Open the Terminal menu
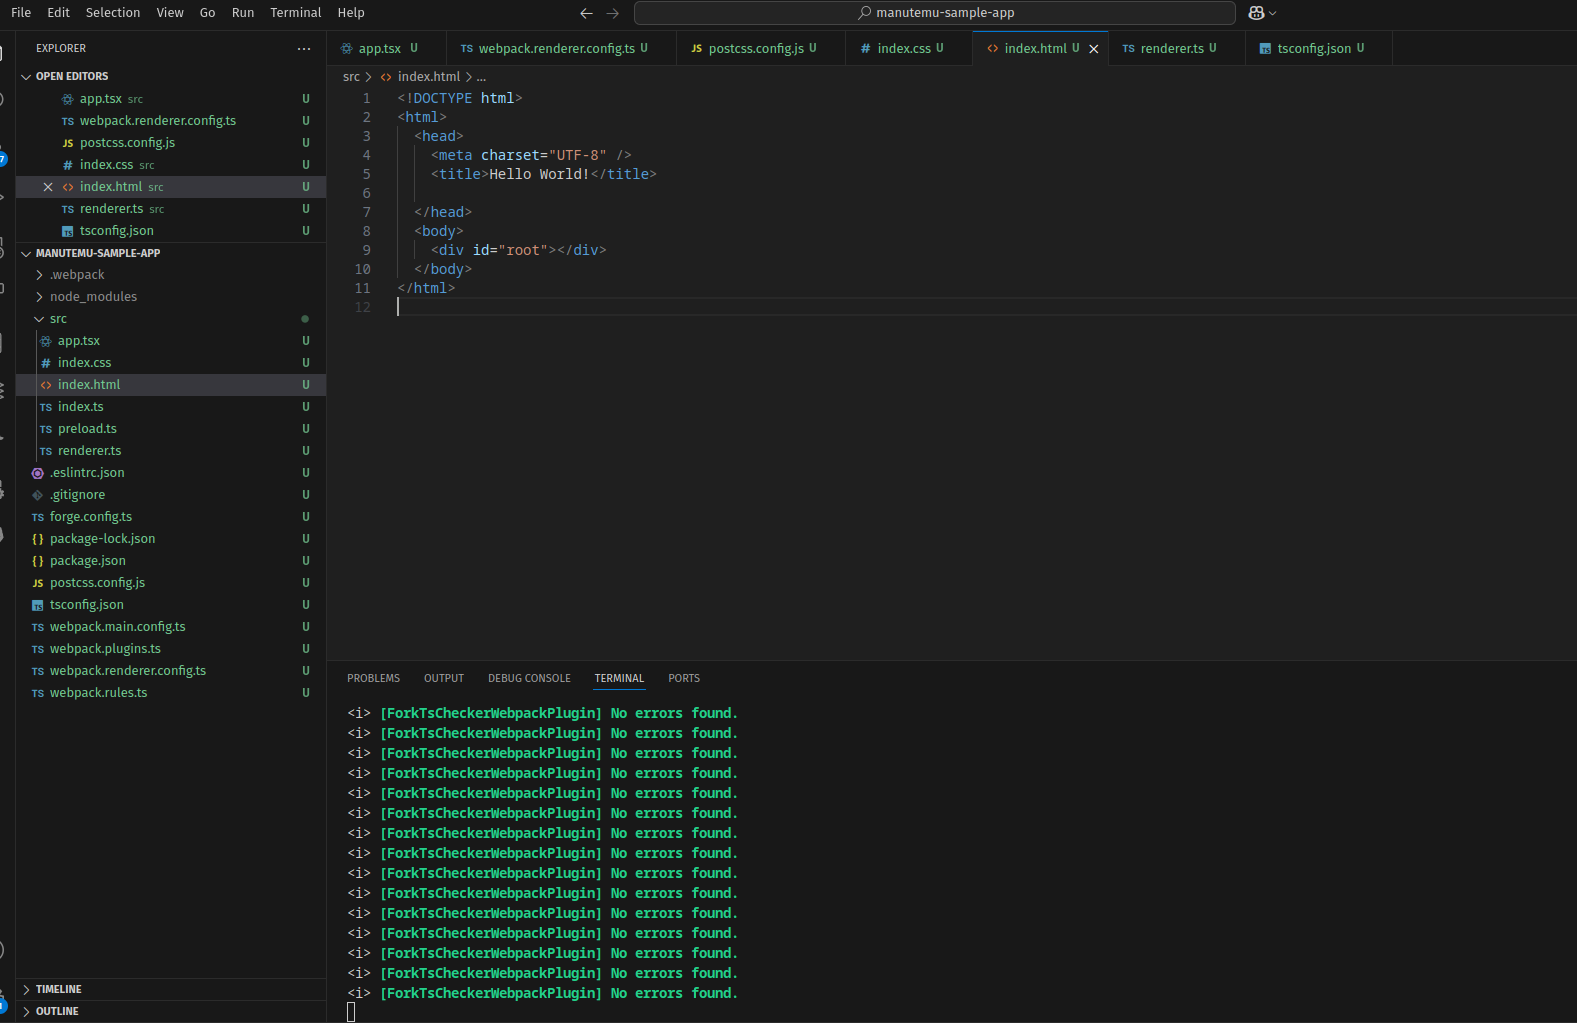Screen dimensions: 1577x1023 click(x=296, y=13)
